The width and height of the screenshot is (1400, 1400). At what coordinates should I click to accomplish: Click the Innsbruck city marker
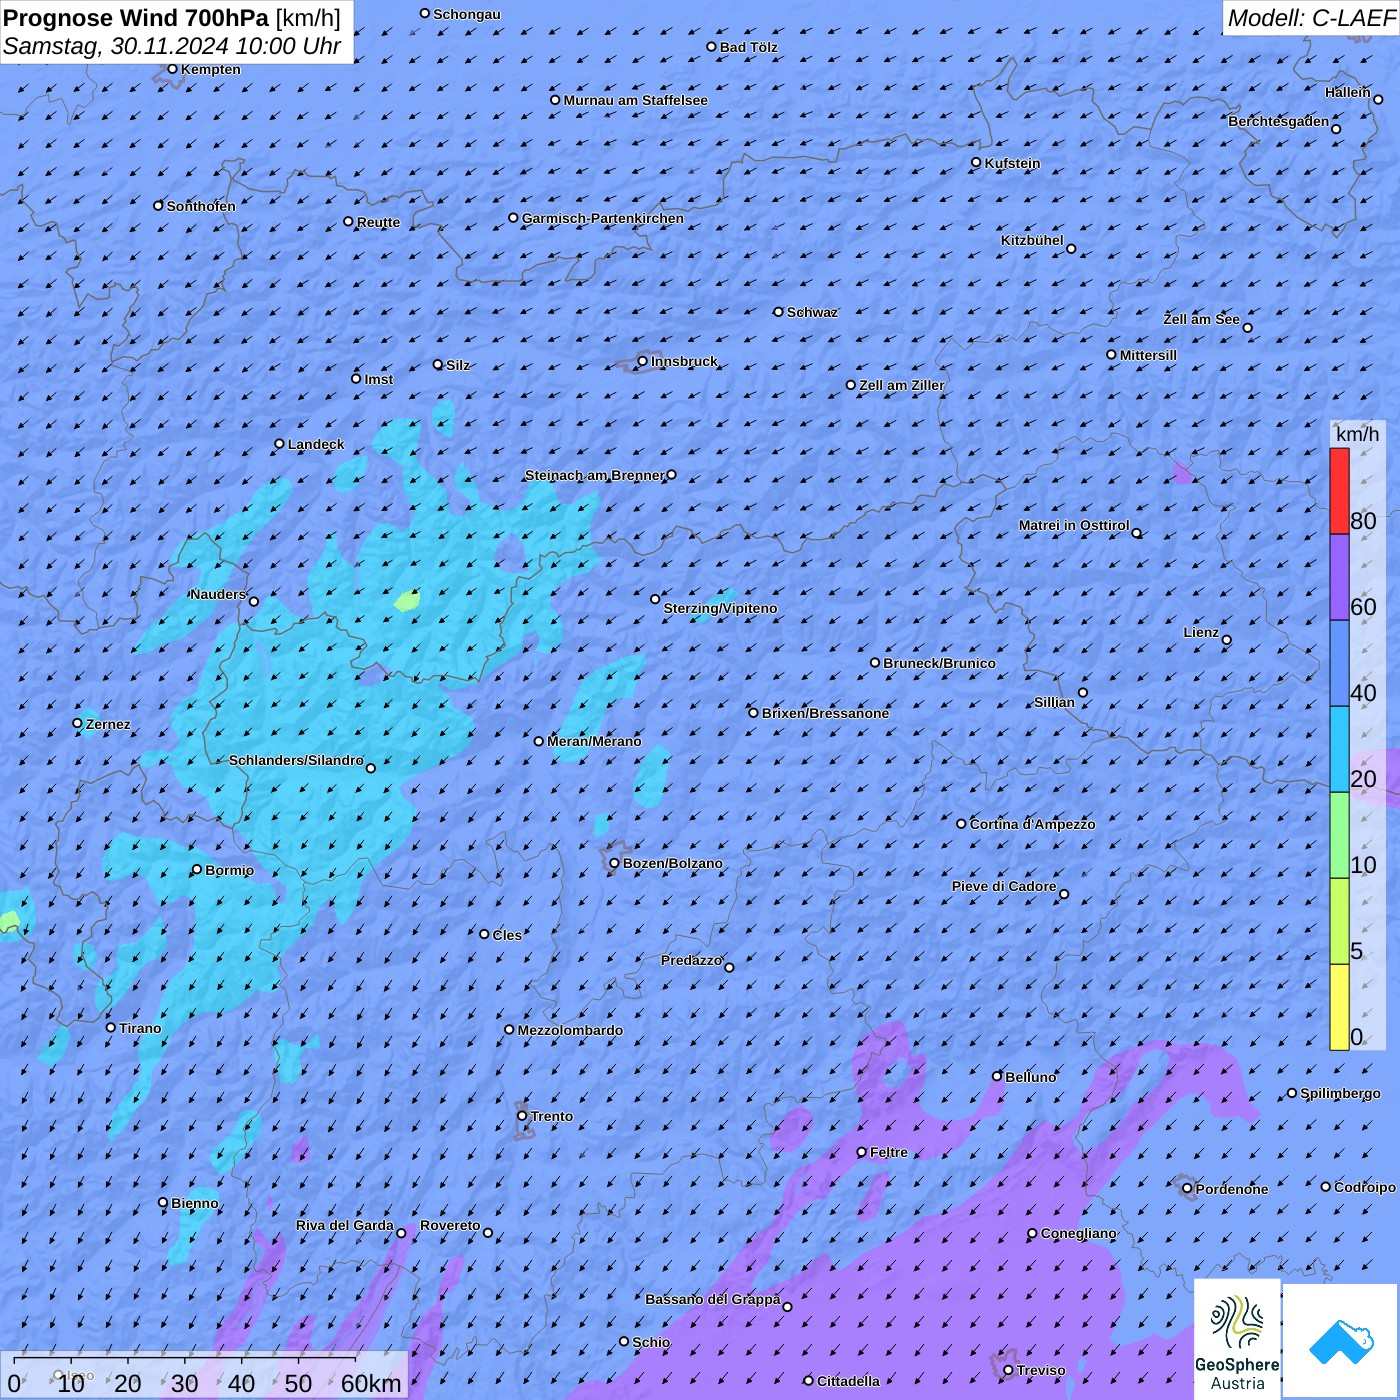pyautogui.click(x=643, y=361)
